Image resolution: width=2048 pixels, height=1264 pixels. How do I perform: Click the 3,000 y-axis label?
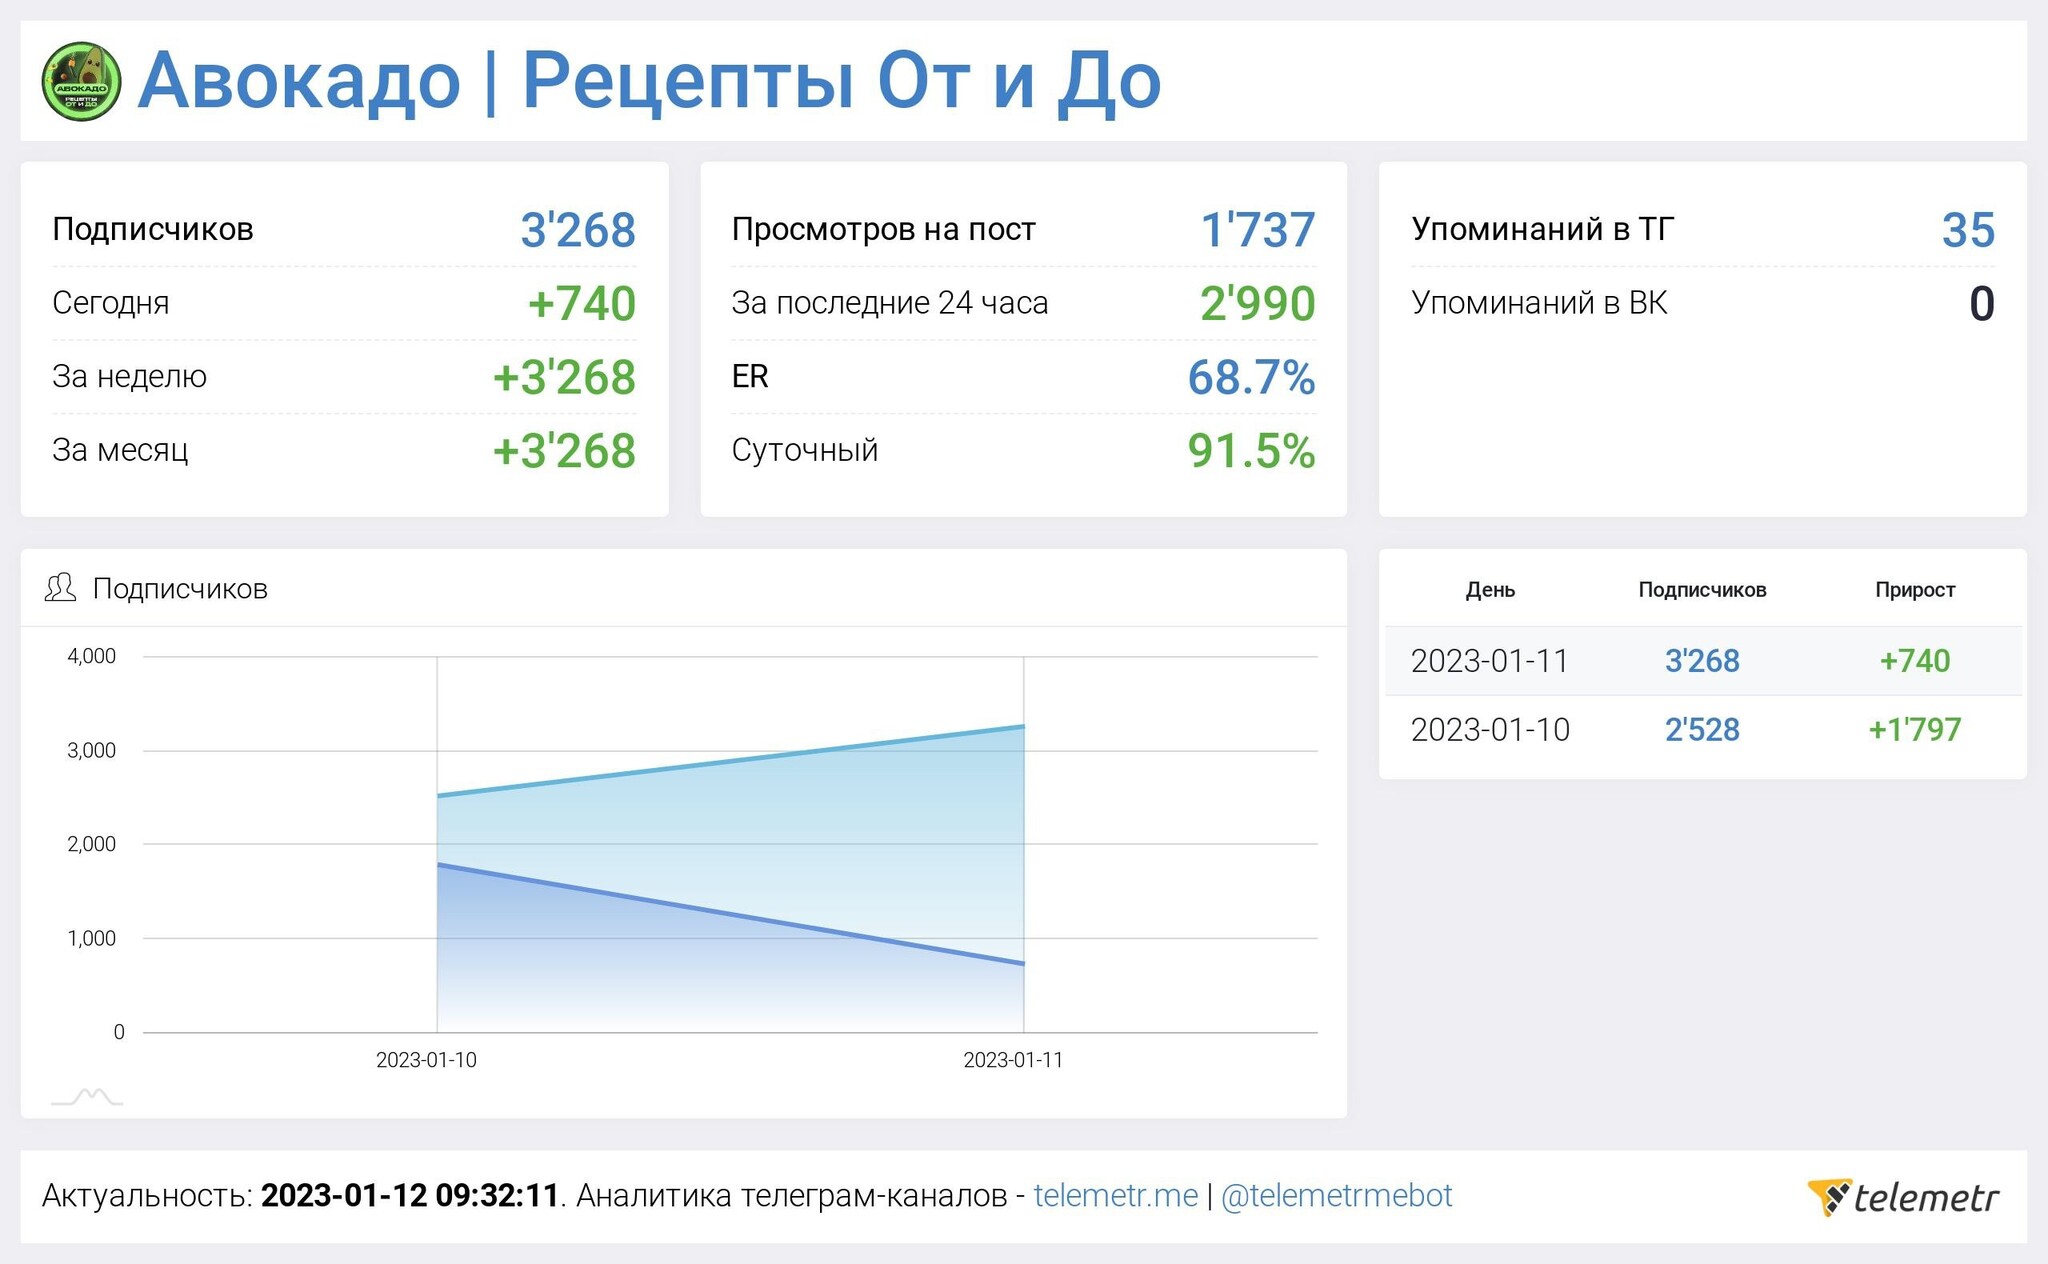pos(91,750)
